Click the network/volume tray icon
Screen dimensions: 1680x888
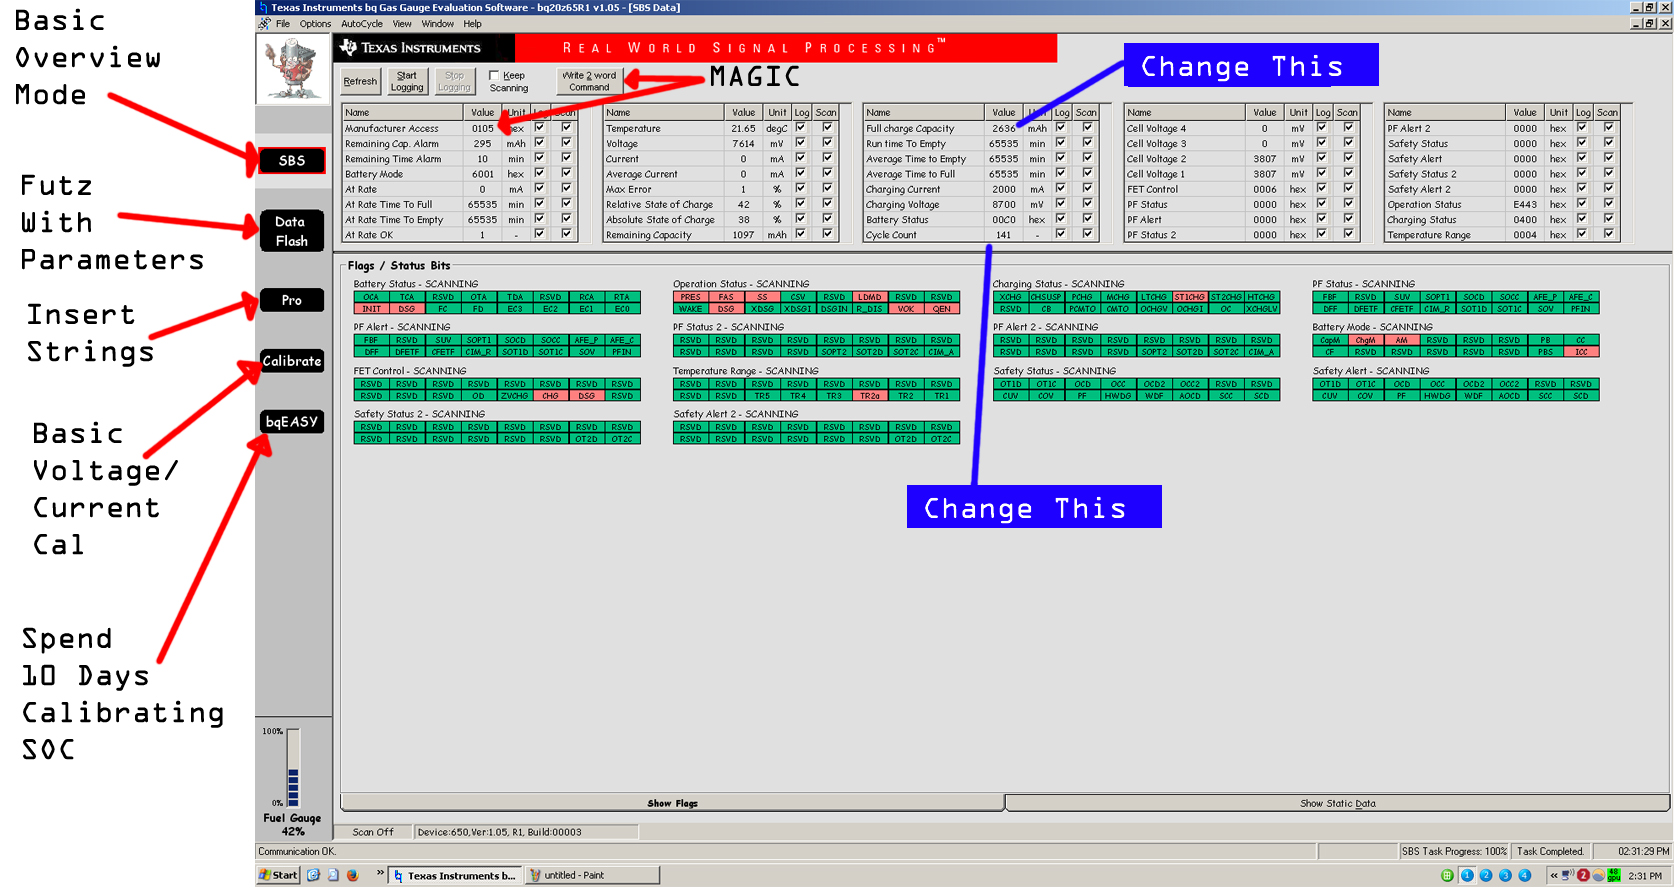1568,875
